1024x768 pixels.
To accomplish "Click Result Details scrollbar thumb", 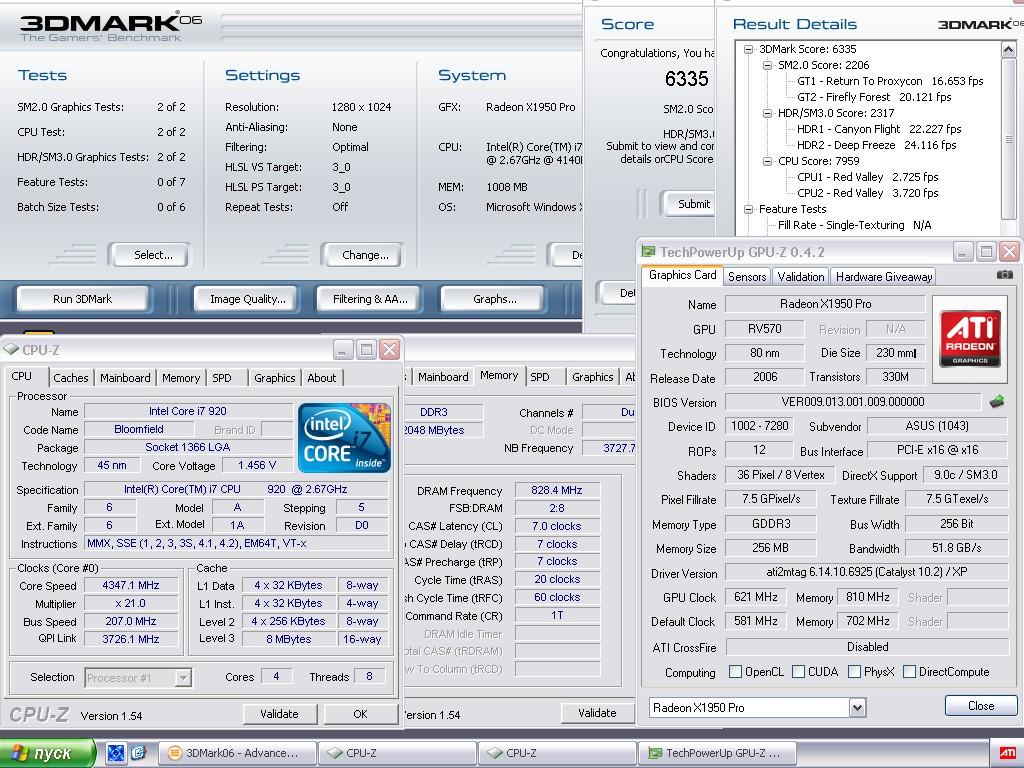I will pyautogui.click(x=1008, y=139).
